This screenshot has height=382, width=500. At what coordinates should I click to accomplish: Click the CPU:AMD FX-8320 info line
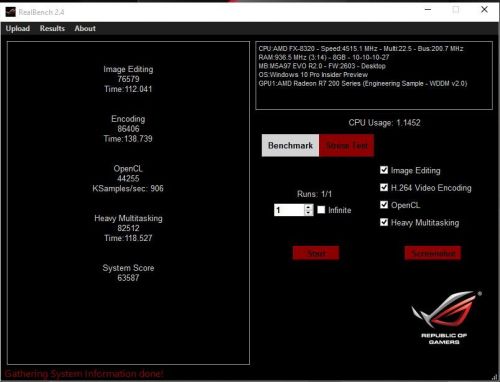[361, 49]
